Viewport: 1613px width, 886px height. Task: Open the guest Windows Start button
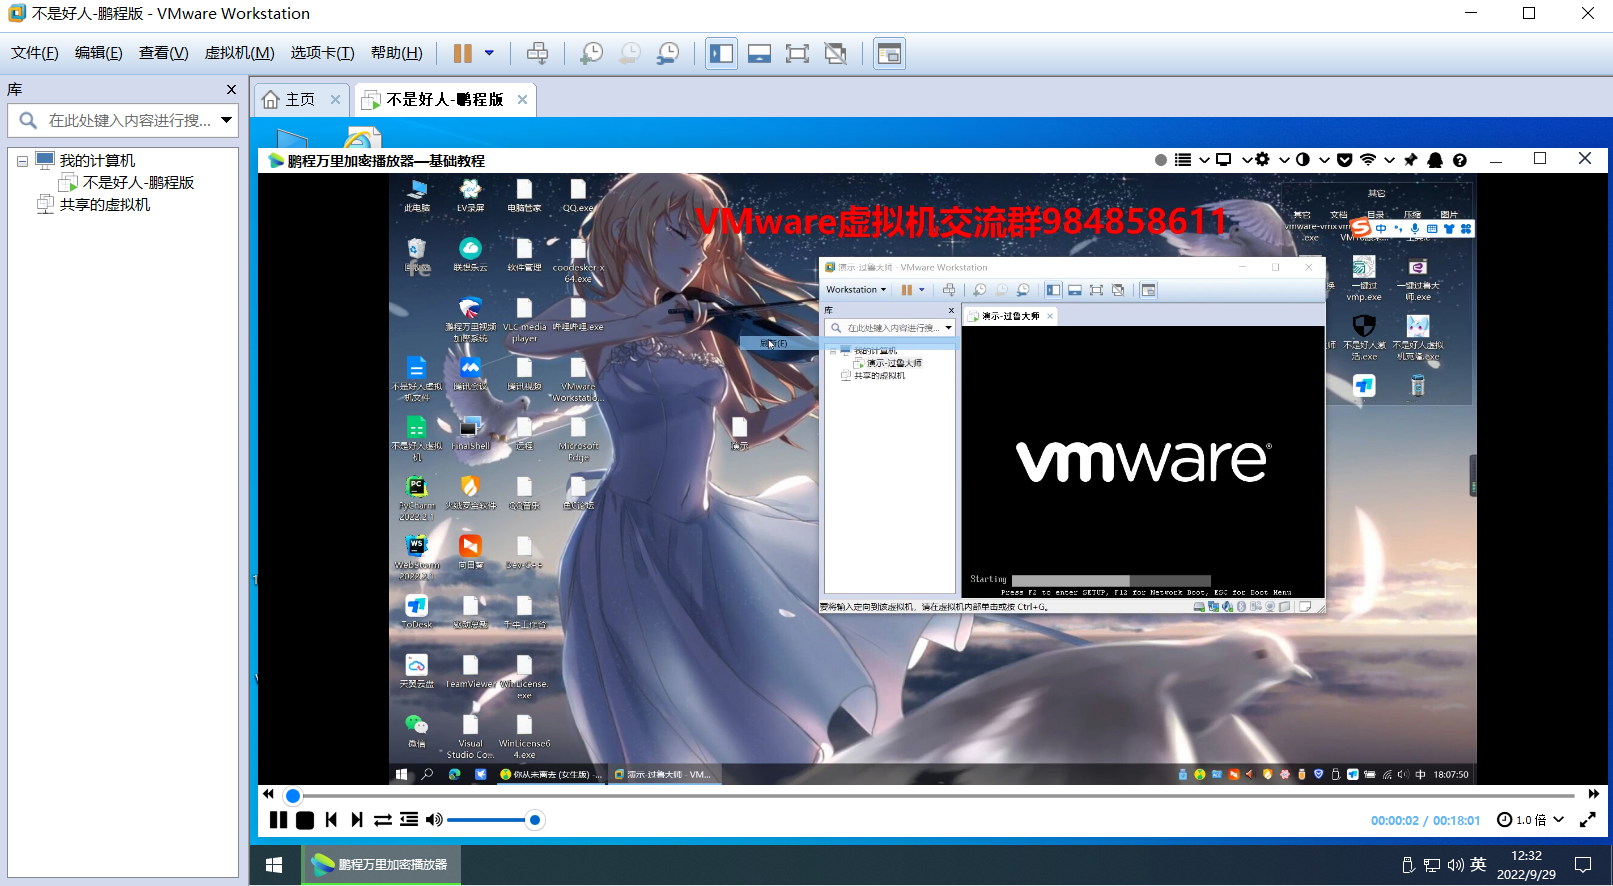click(x=274, y=865)
